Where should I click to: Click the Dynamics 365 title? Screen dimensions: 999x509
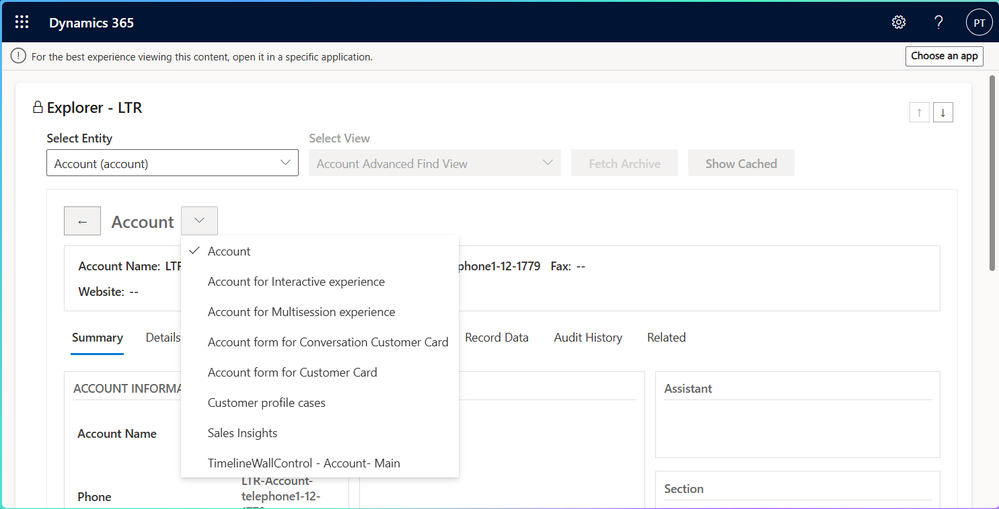pyautogui.click(x=92, y=23)
